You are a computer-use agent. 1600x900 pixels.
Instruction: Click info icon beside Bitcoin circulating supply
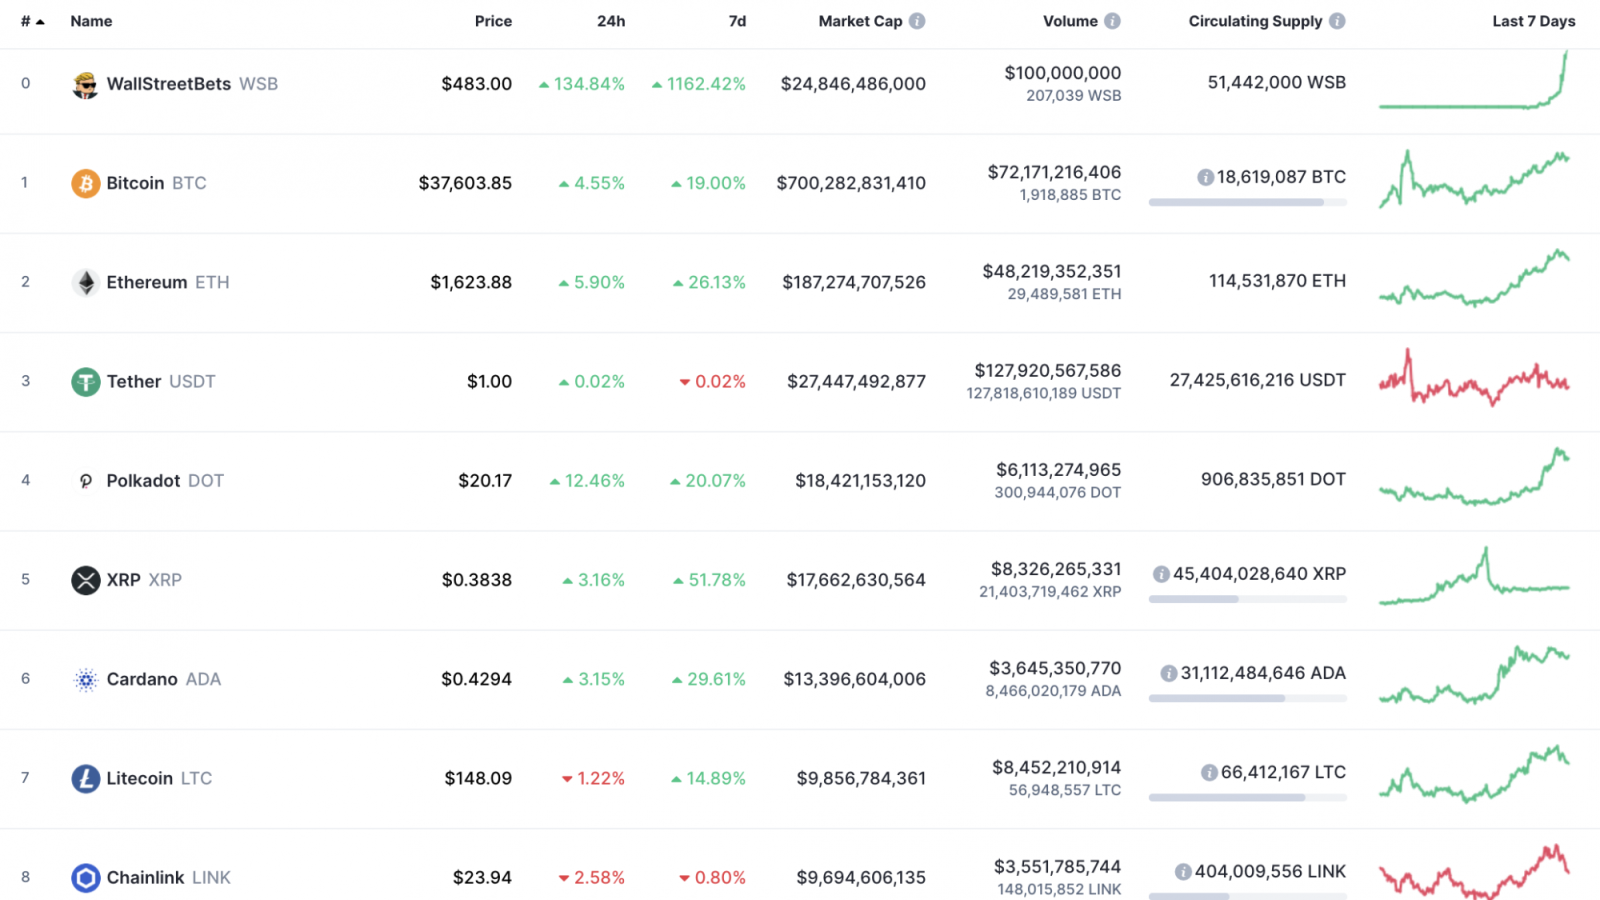tap(1206, 177)
